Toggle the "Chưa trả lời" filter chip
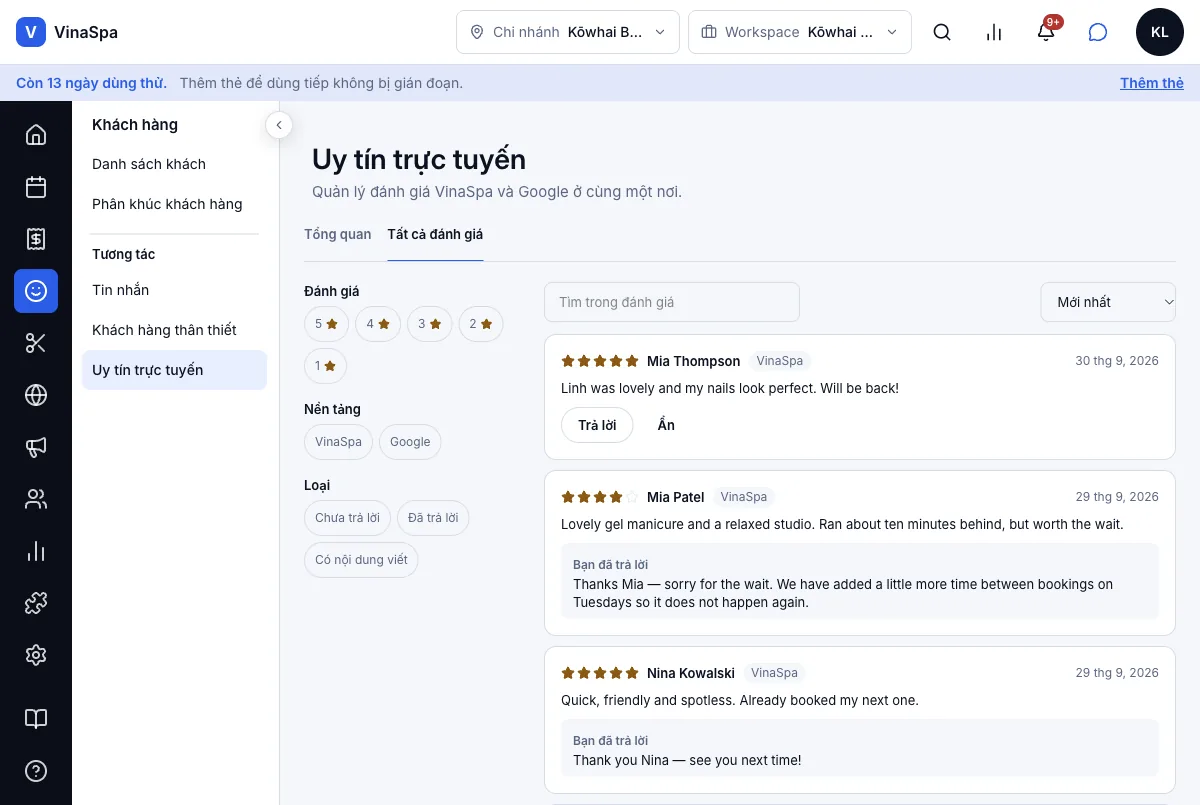 [x=347, y=518]
